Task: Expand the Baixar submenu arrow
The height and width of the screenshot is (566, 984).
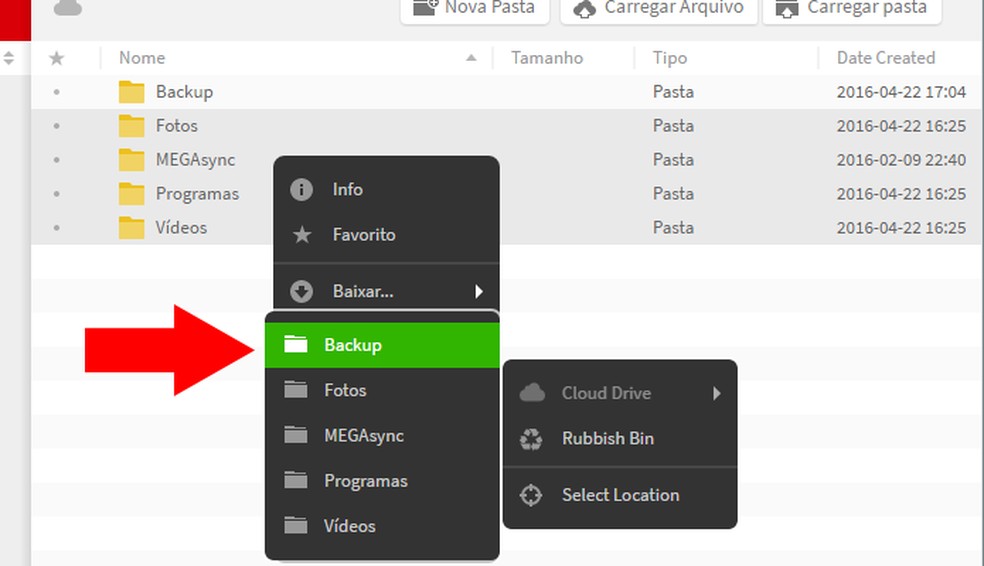Action: (x=479, y=291)
